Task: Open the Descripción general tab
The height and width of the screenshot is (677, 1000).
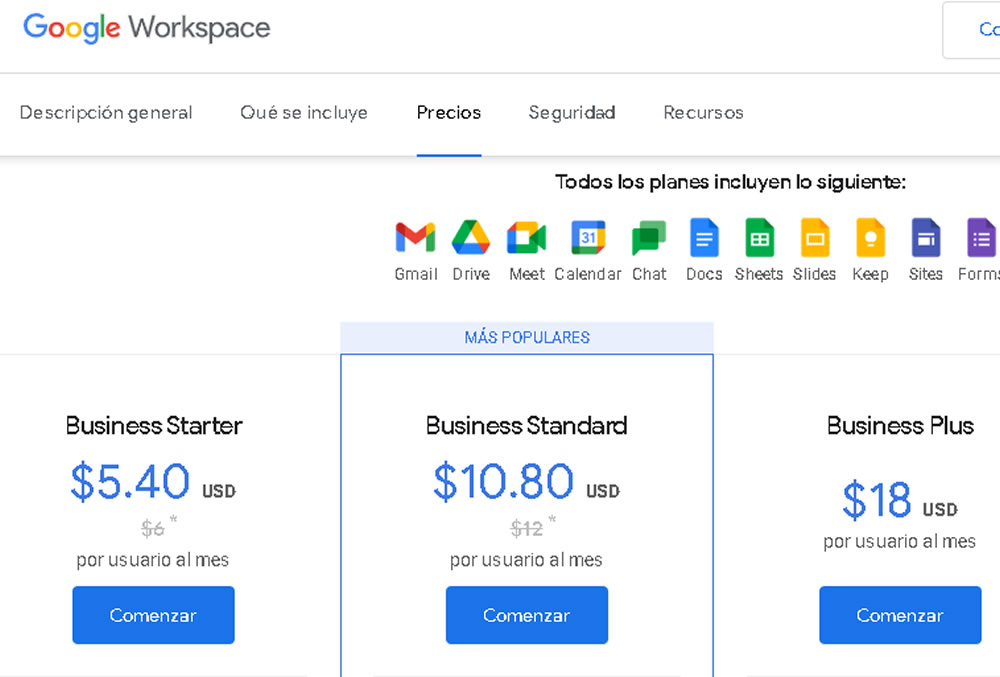Action: tap(106, 113)
